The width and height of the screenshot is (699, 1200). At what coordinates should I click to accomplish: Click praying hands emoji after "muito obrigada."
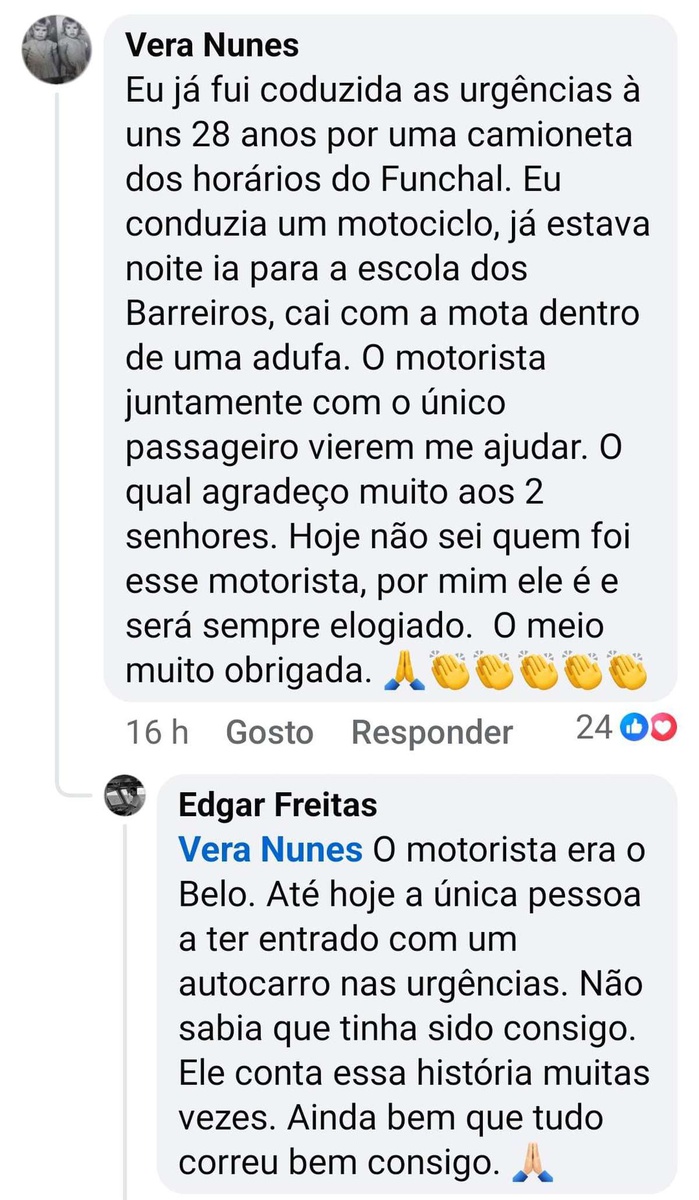coord(404,671)
